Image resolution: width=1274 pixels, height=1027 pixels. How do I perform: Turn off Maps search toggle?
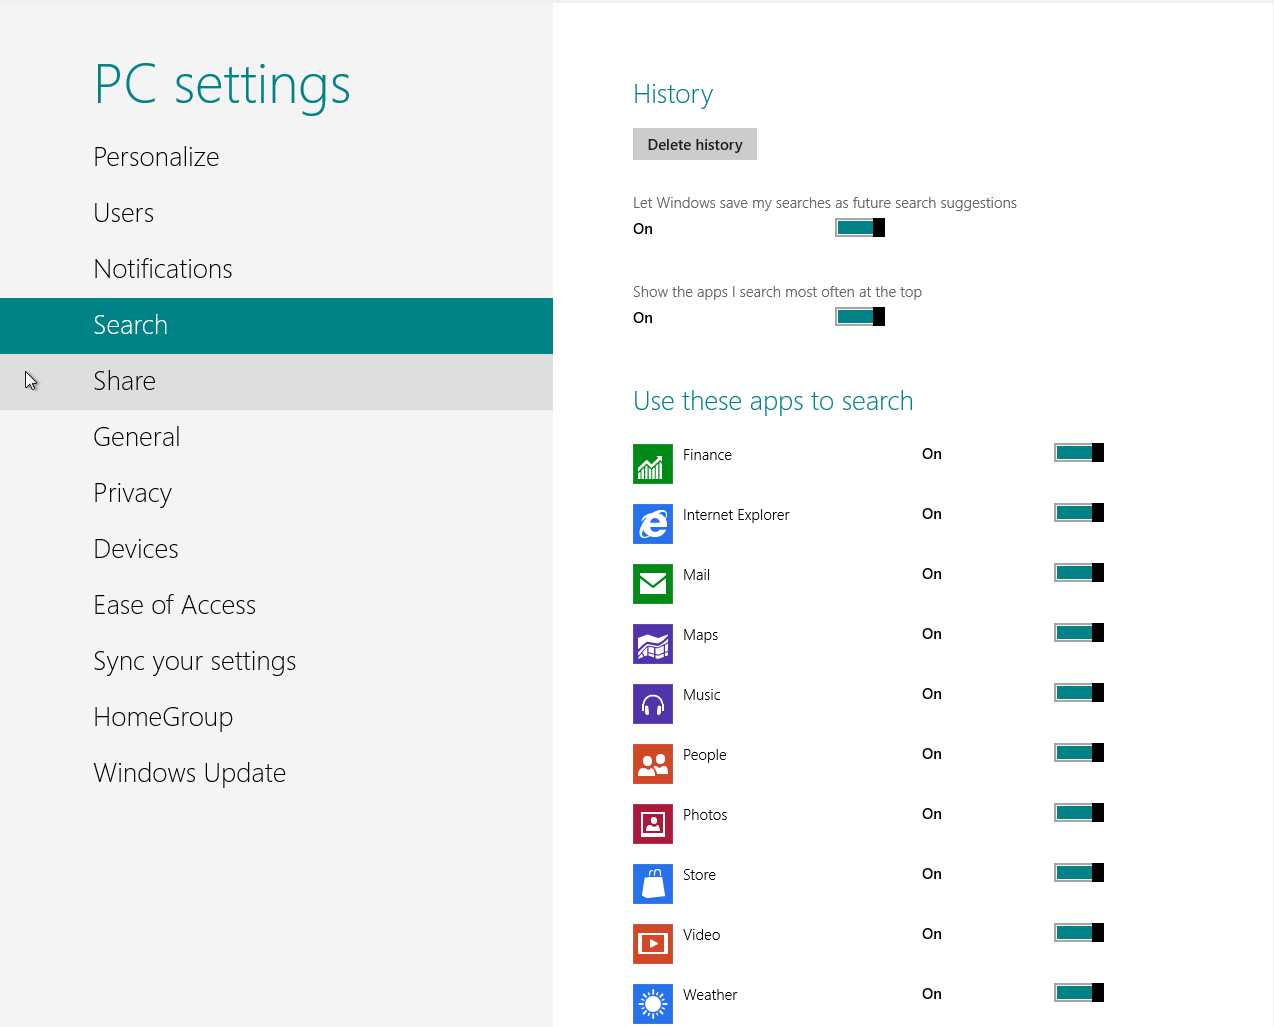[1079, 633]
